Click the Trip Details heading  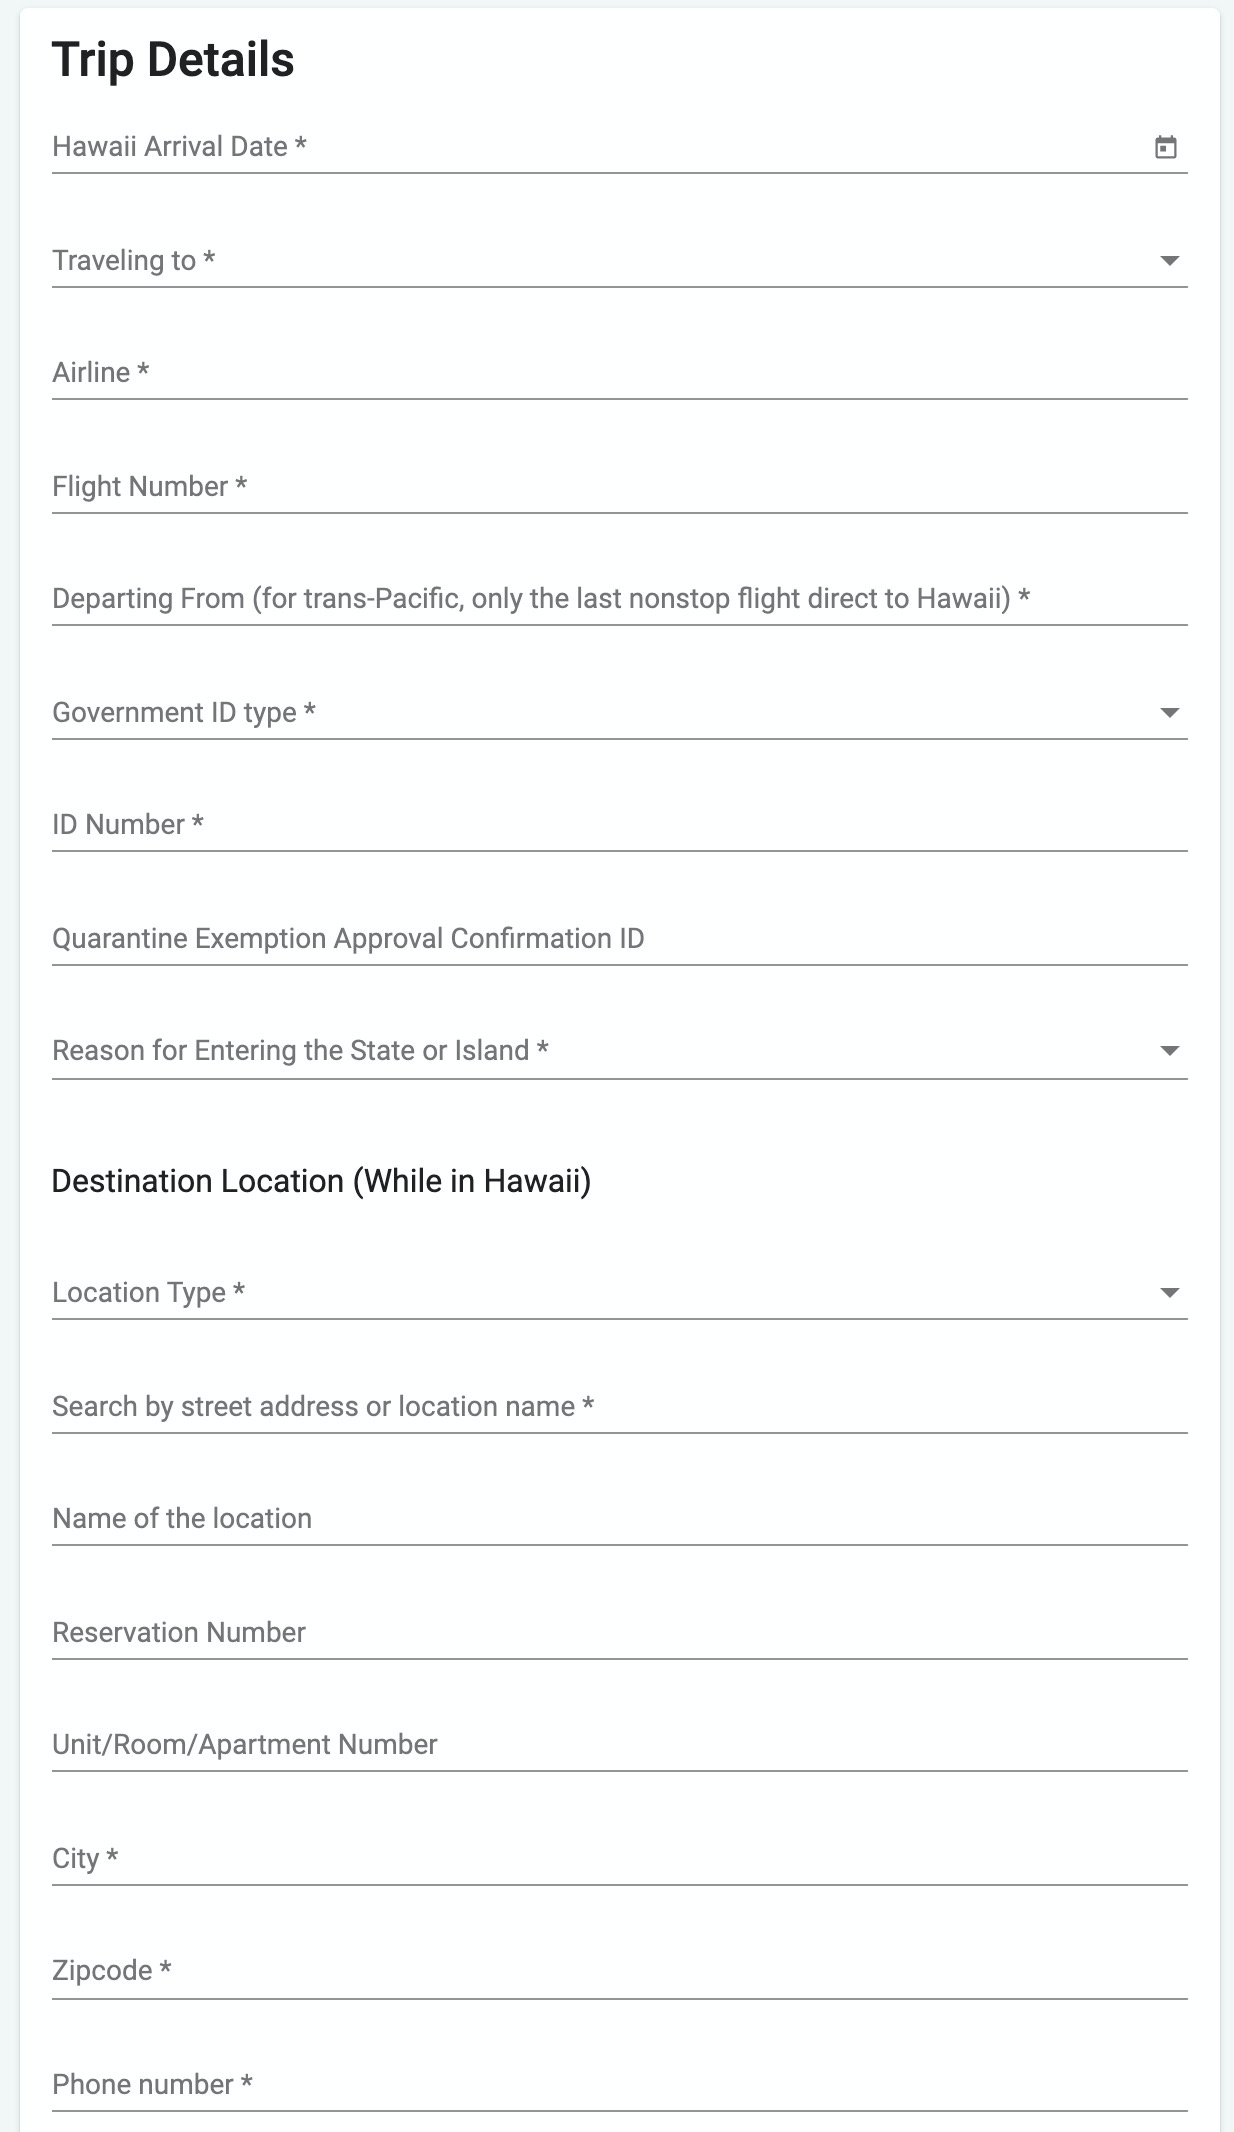click(173, 60)
